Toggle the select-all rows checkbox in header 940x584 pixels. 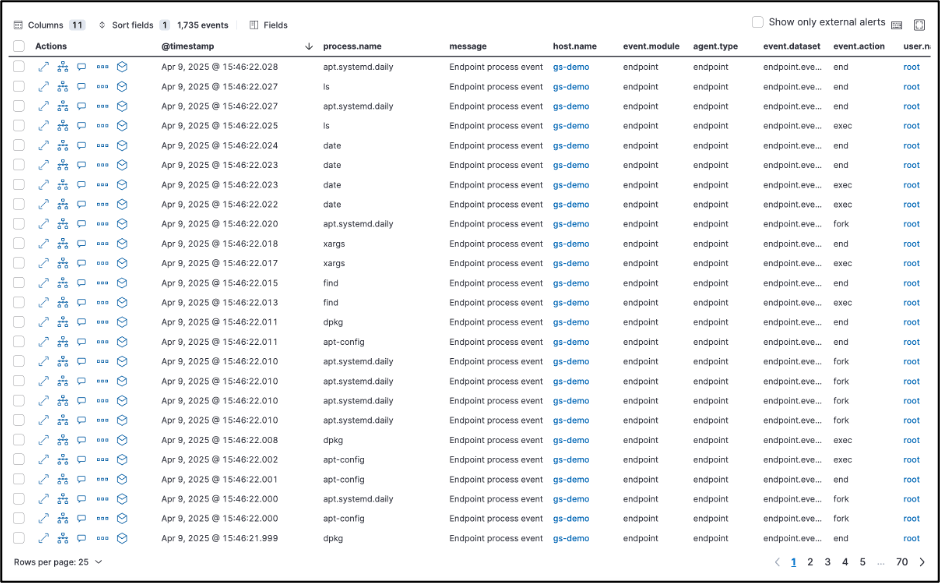click(x=19, y=46)
